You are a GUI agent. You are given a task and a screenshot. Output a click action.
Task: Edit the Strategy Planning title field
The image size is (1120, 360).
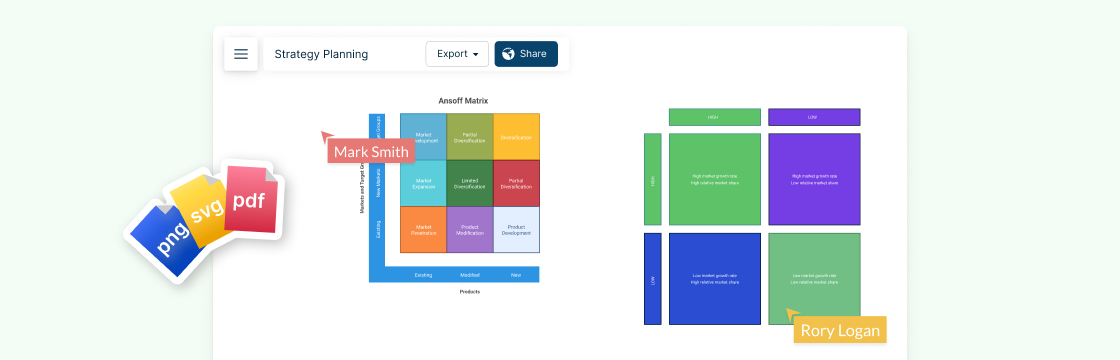pos(321,54)
